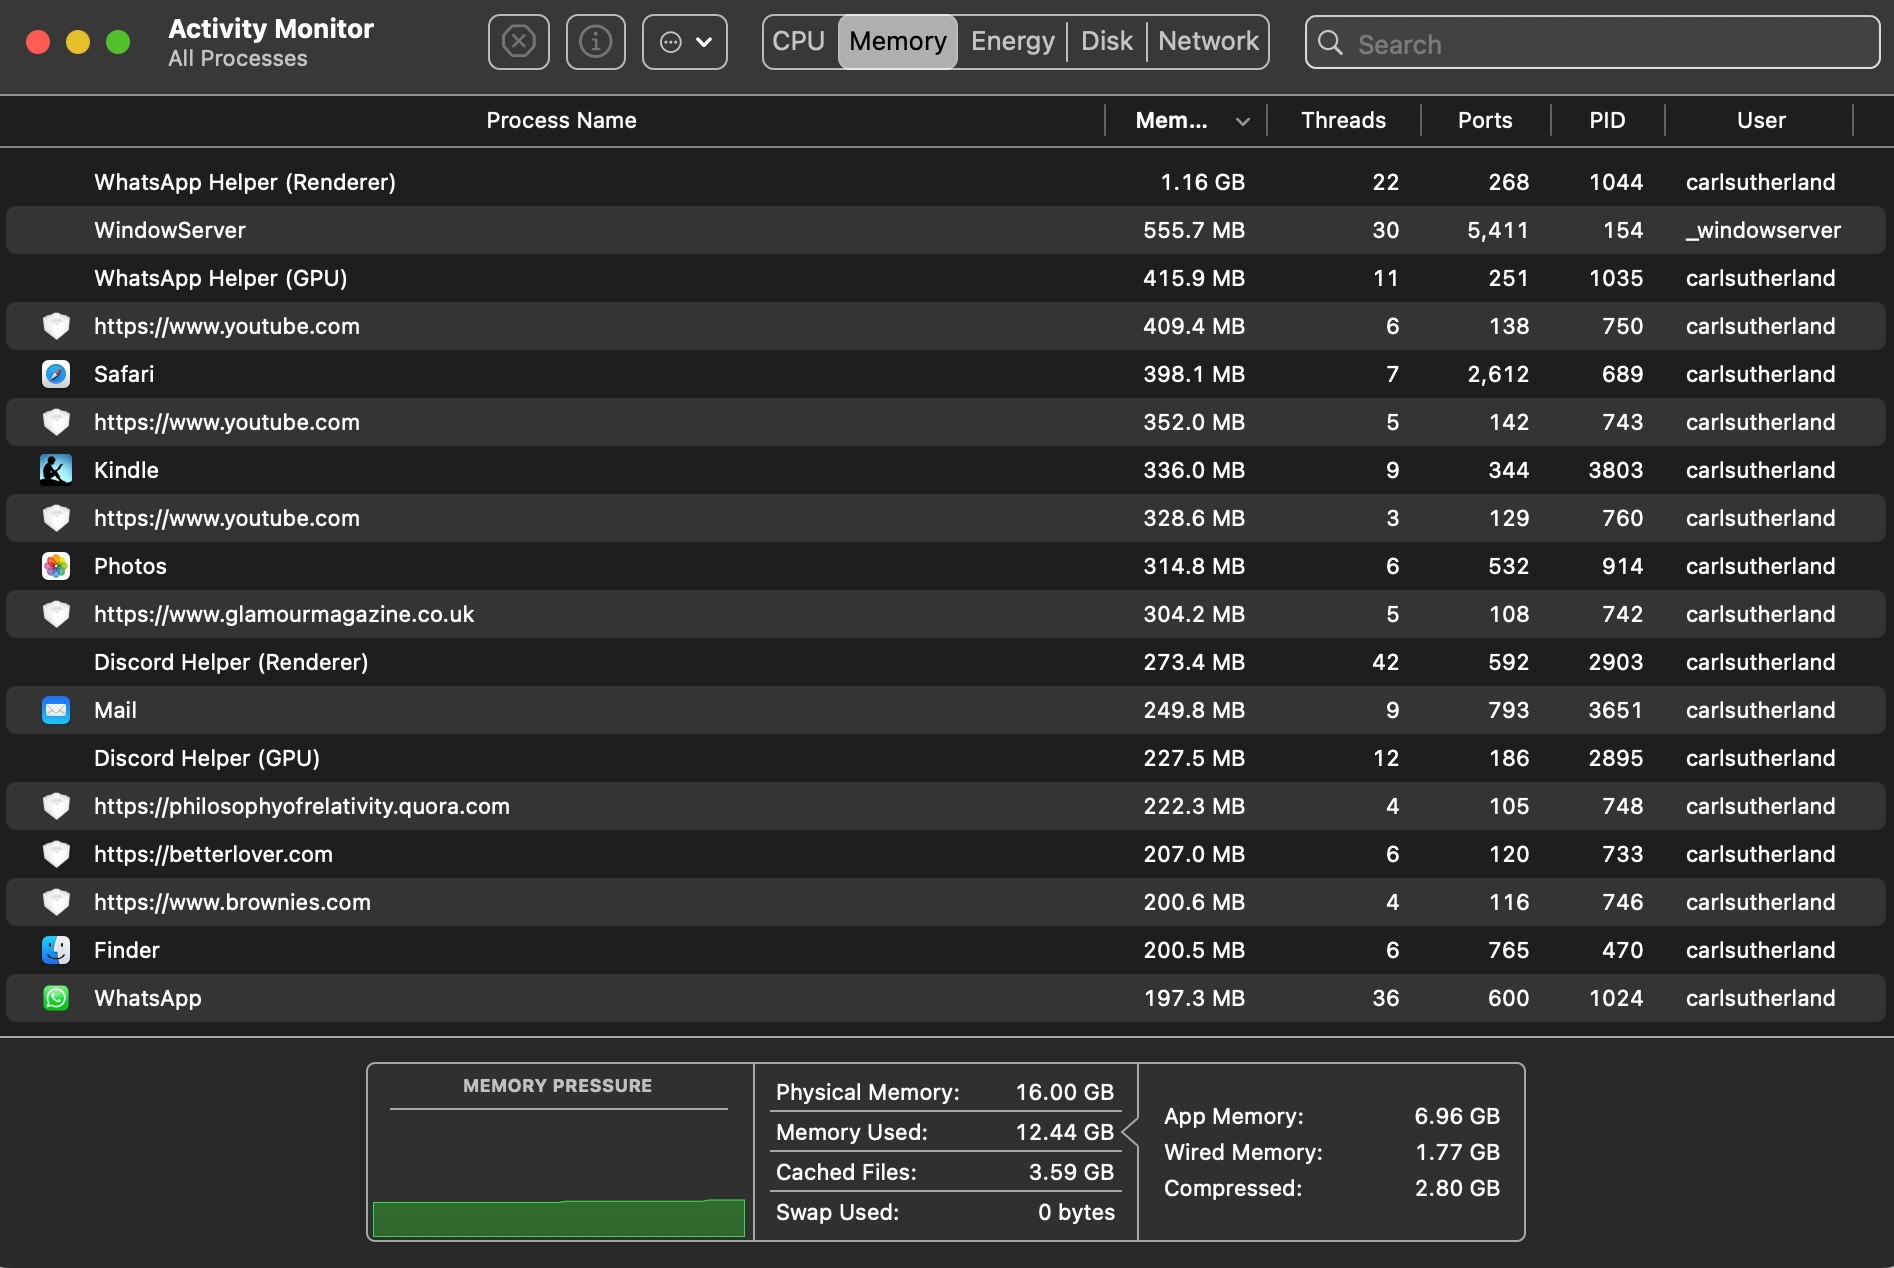Click the inspect process info icon

(596, 42)
